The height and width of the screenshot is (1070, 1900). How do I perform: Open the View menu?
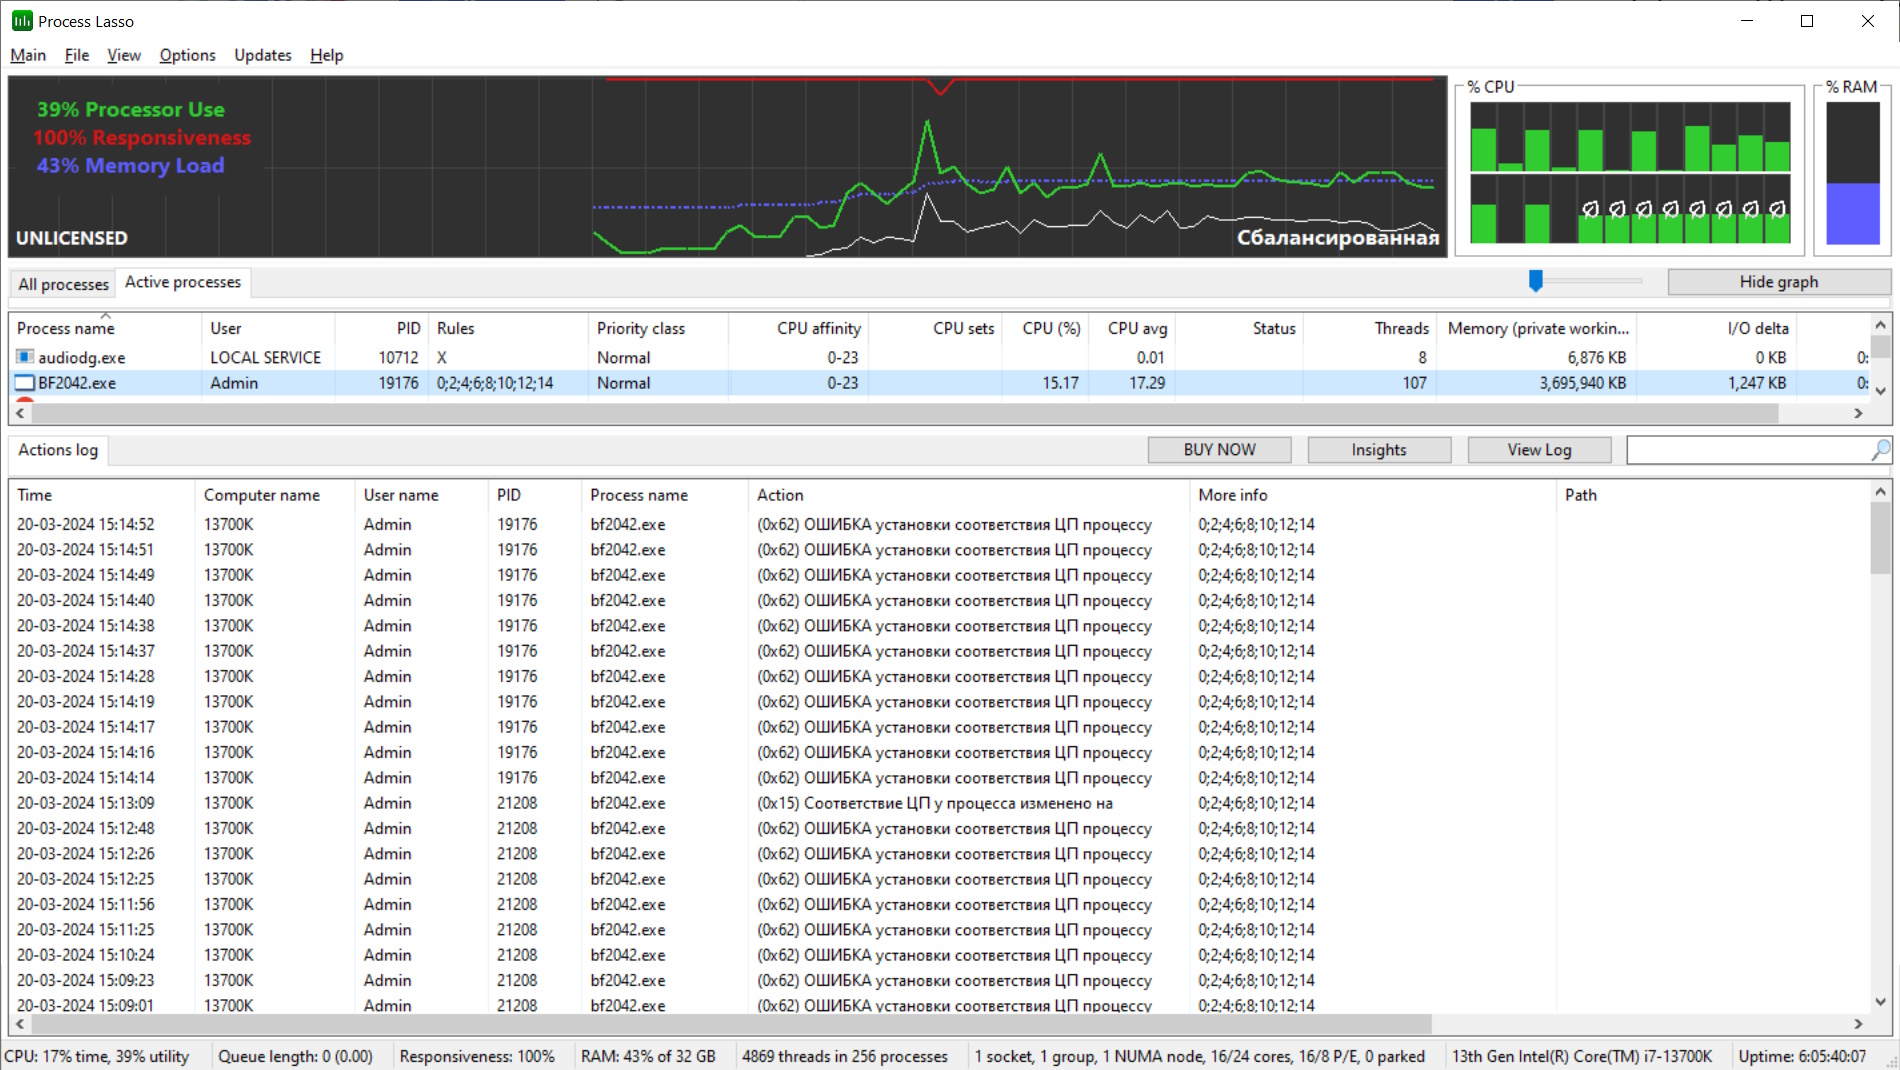click(124, 55)
